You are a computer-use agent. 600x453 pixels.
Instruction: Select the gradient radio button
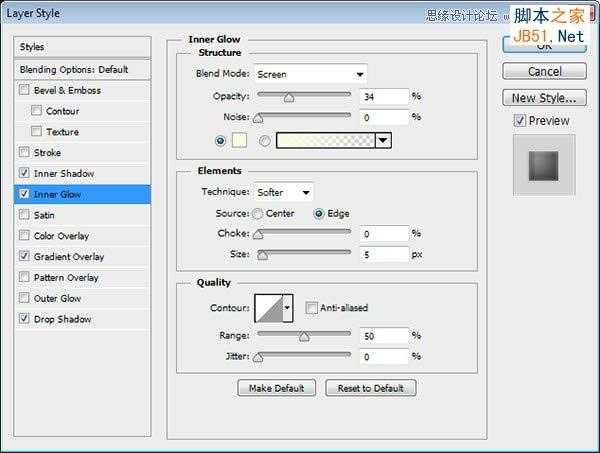tap(265, 141)
